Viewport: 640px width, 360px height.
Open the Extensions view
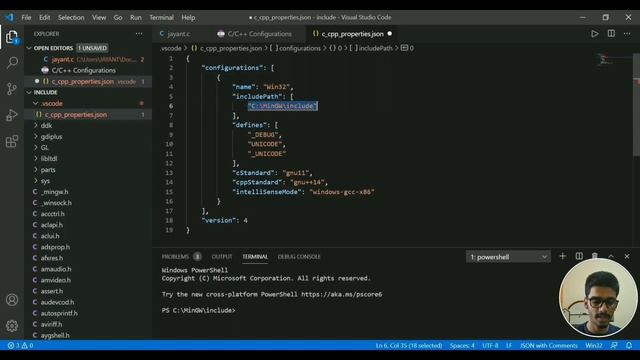pyautogui.click(x=12, y=141)
